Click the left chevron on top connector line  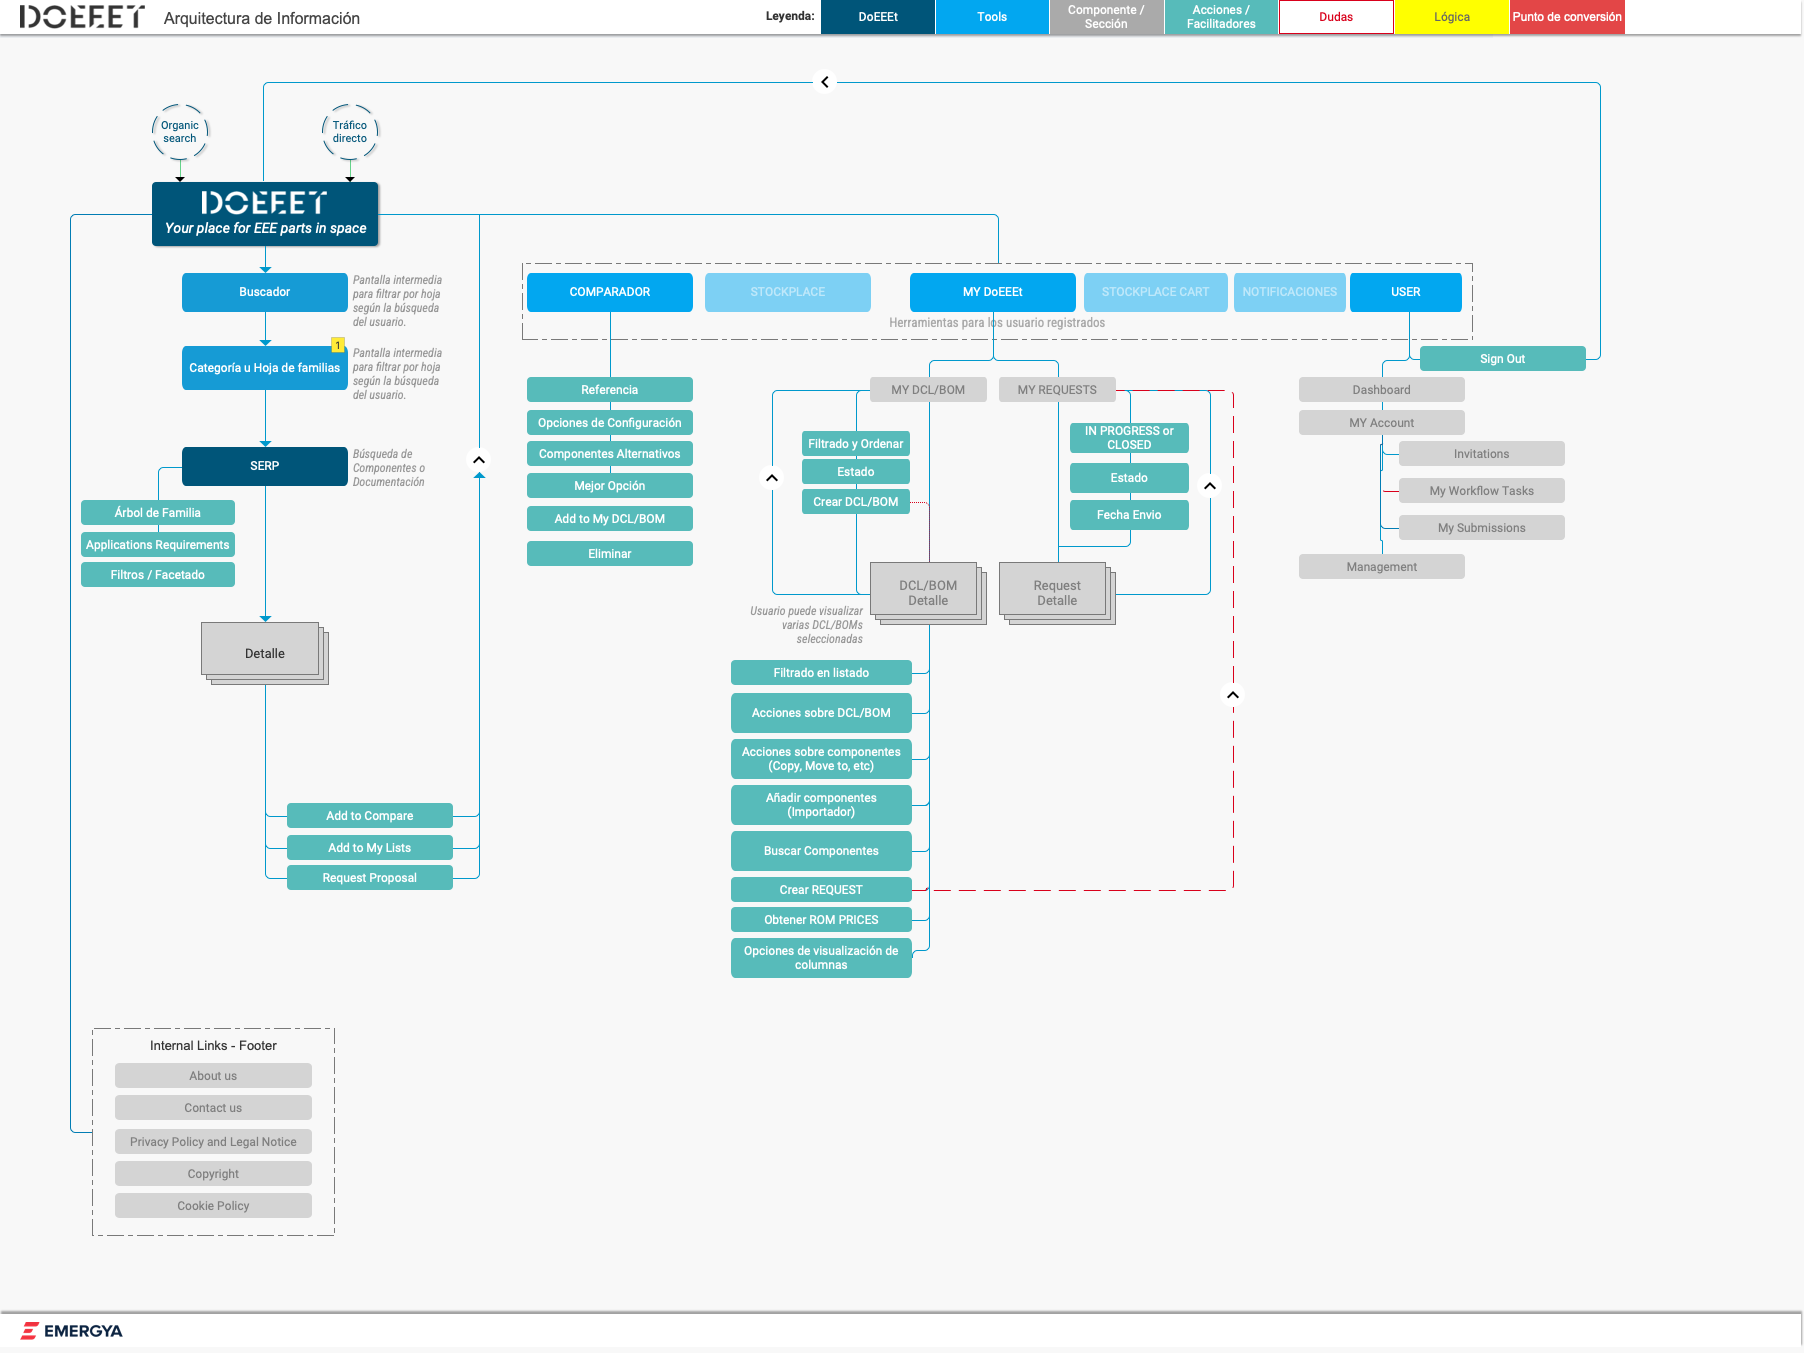tap(825, 82)
